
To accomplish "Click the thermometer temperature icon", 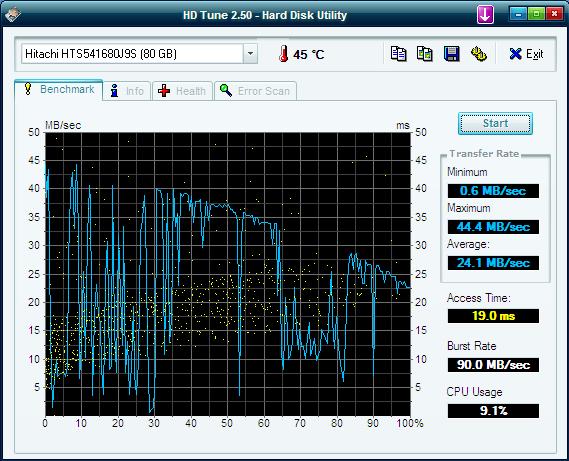I will (x=283, y=54).
